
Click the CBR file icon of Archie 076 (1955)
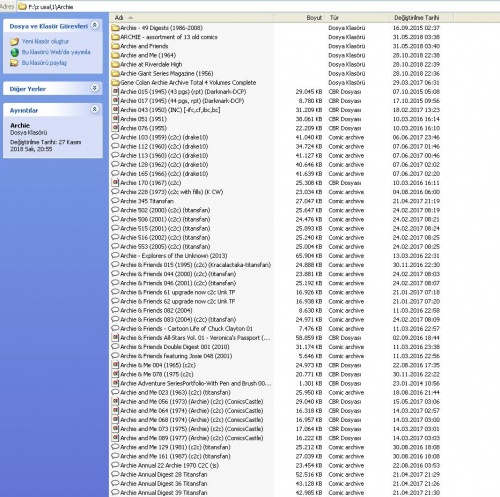pyautogui.click(x=115, y=128)
